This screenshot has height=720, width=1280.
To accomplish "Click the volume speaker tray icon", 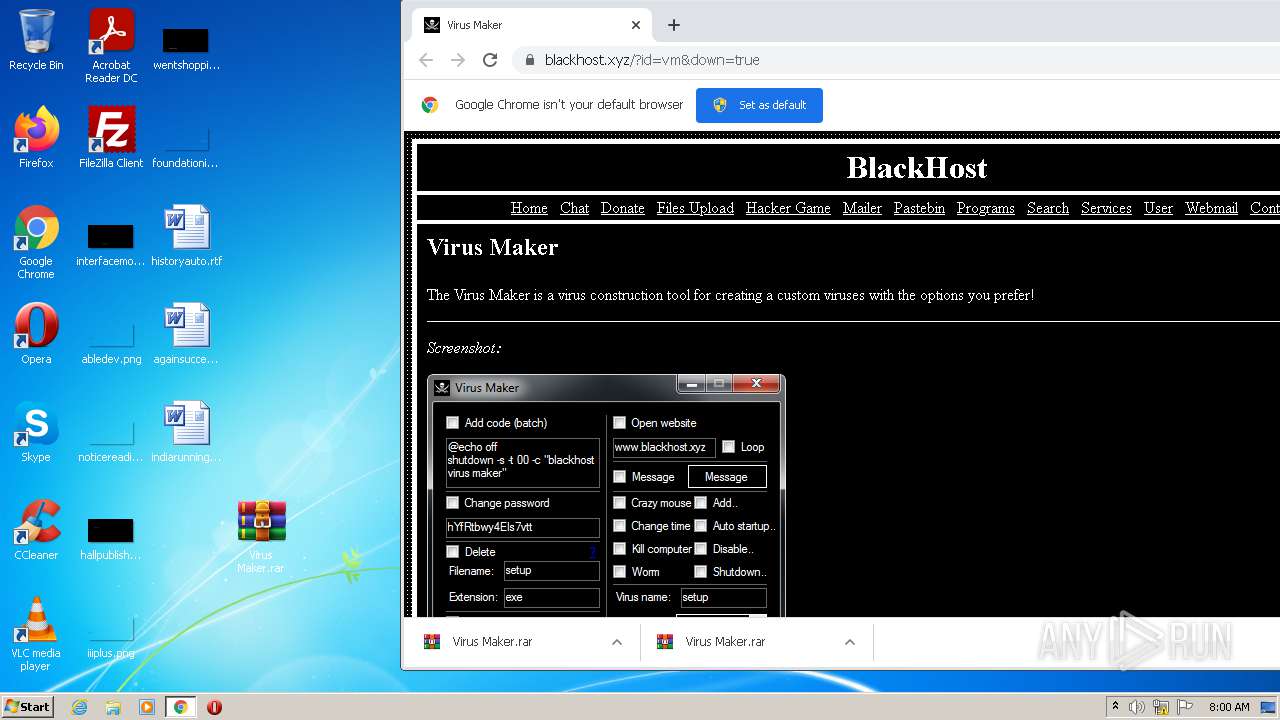I will tap(1137, 707).
